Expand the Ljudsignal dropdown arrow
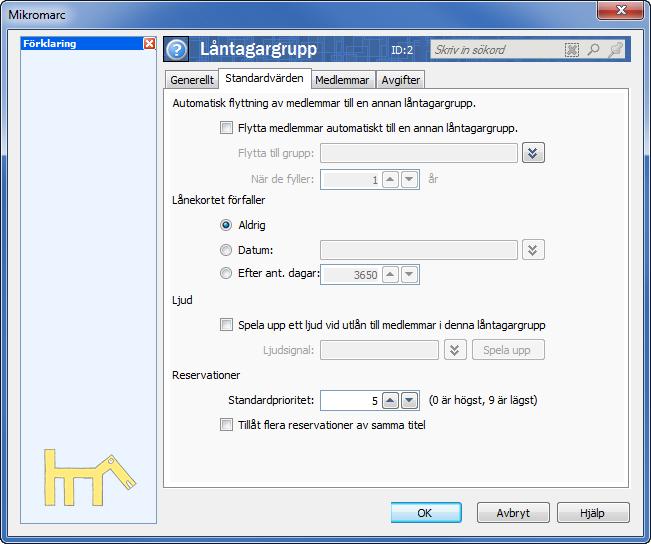The height and width of the screenshot is (544, 651). (455, 350)
